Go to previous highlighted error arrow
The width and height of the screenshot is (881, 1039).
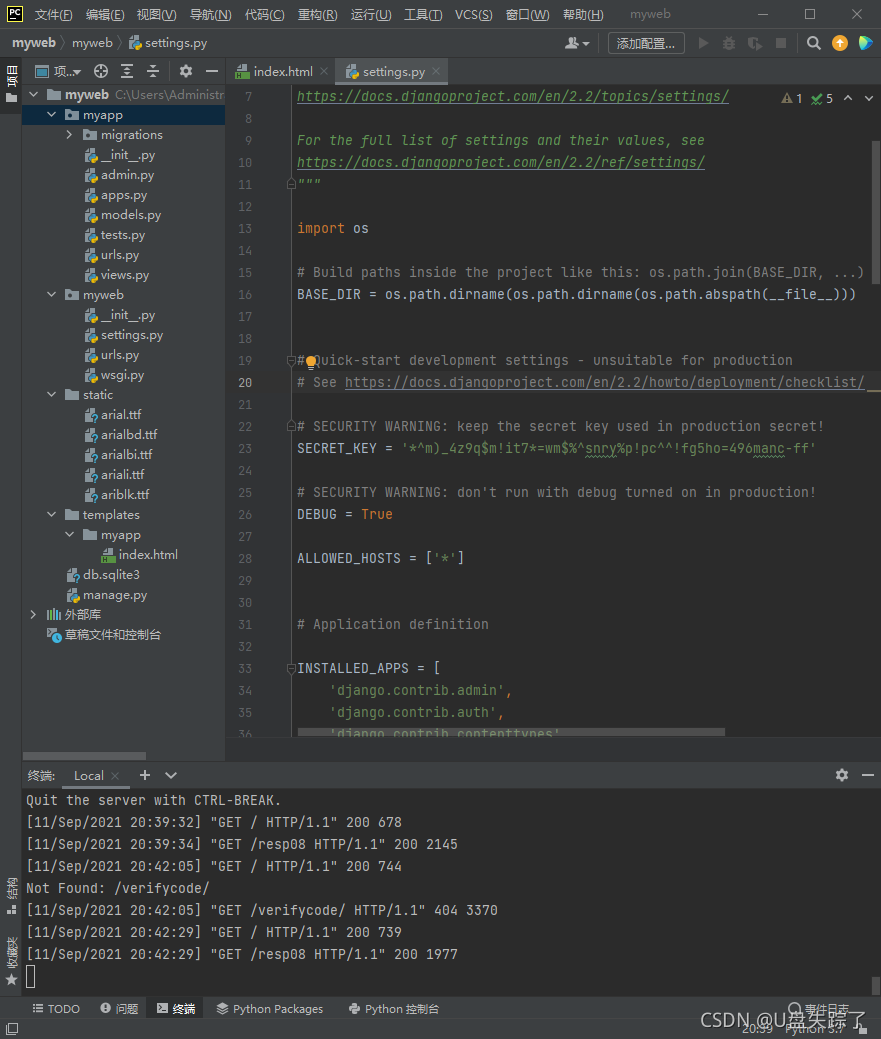[848, 97]
